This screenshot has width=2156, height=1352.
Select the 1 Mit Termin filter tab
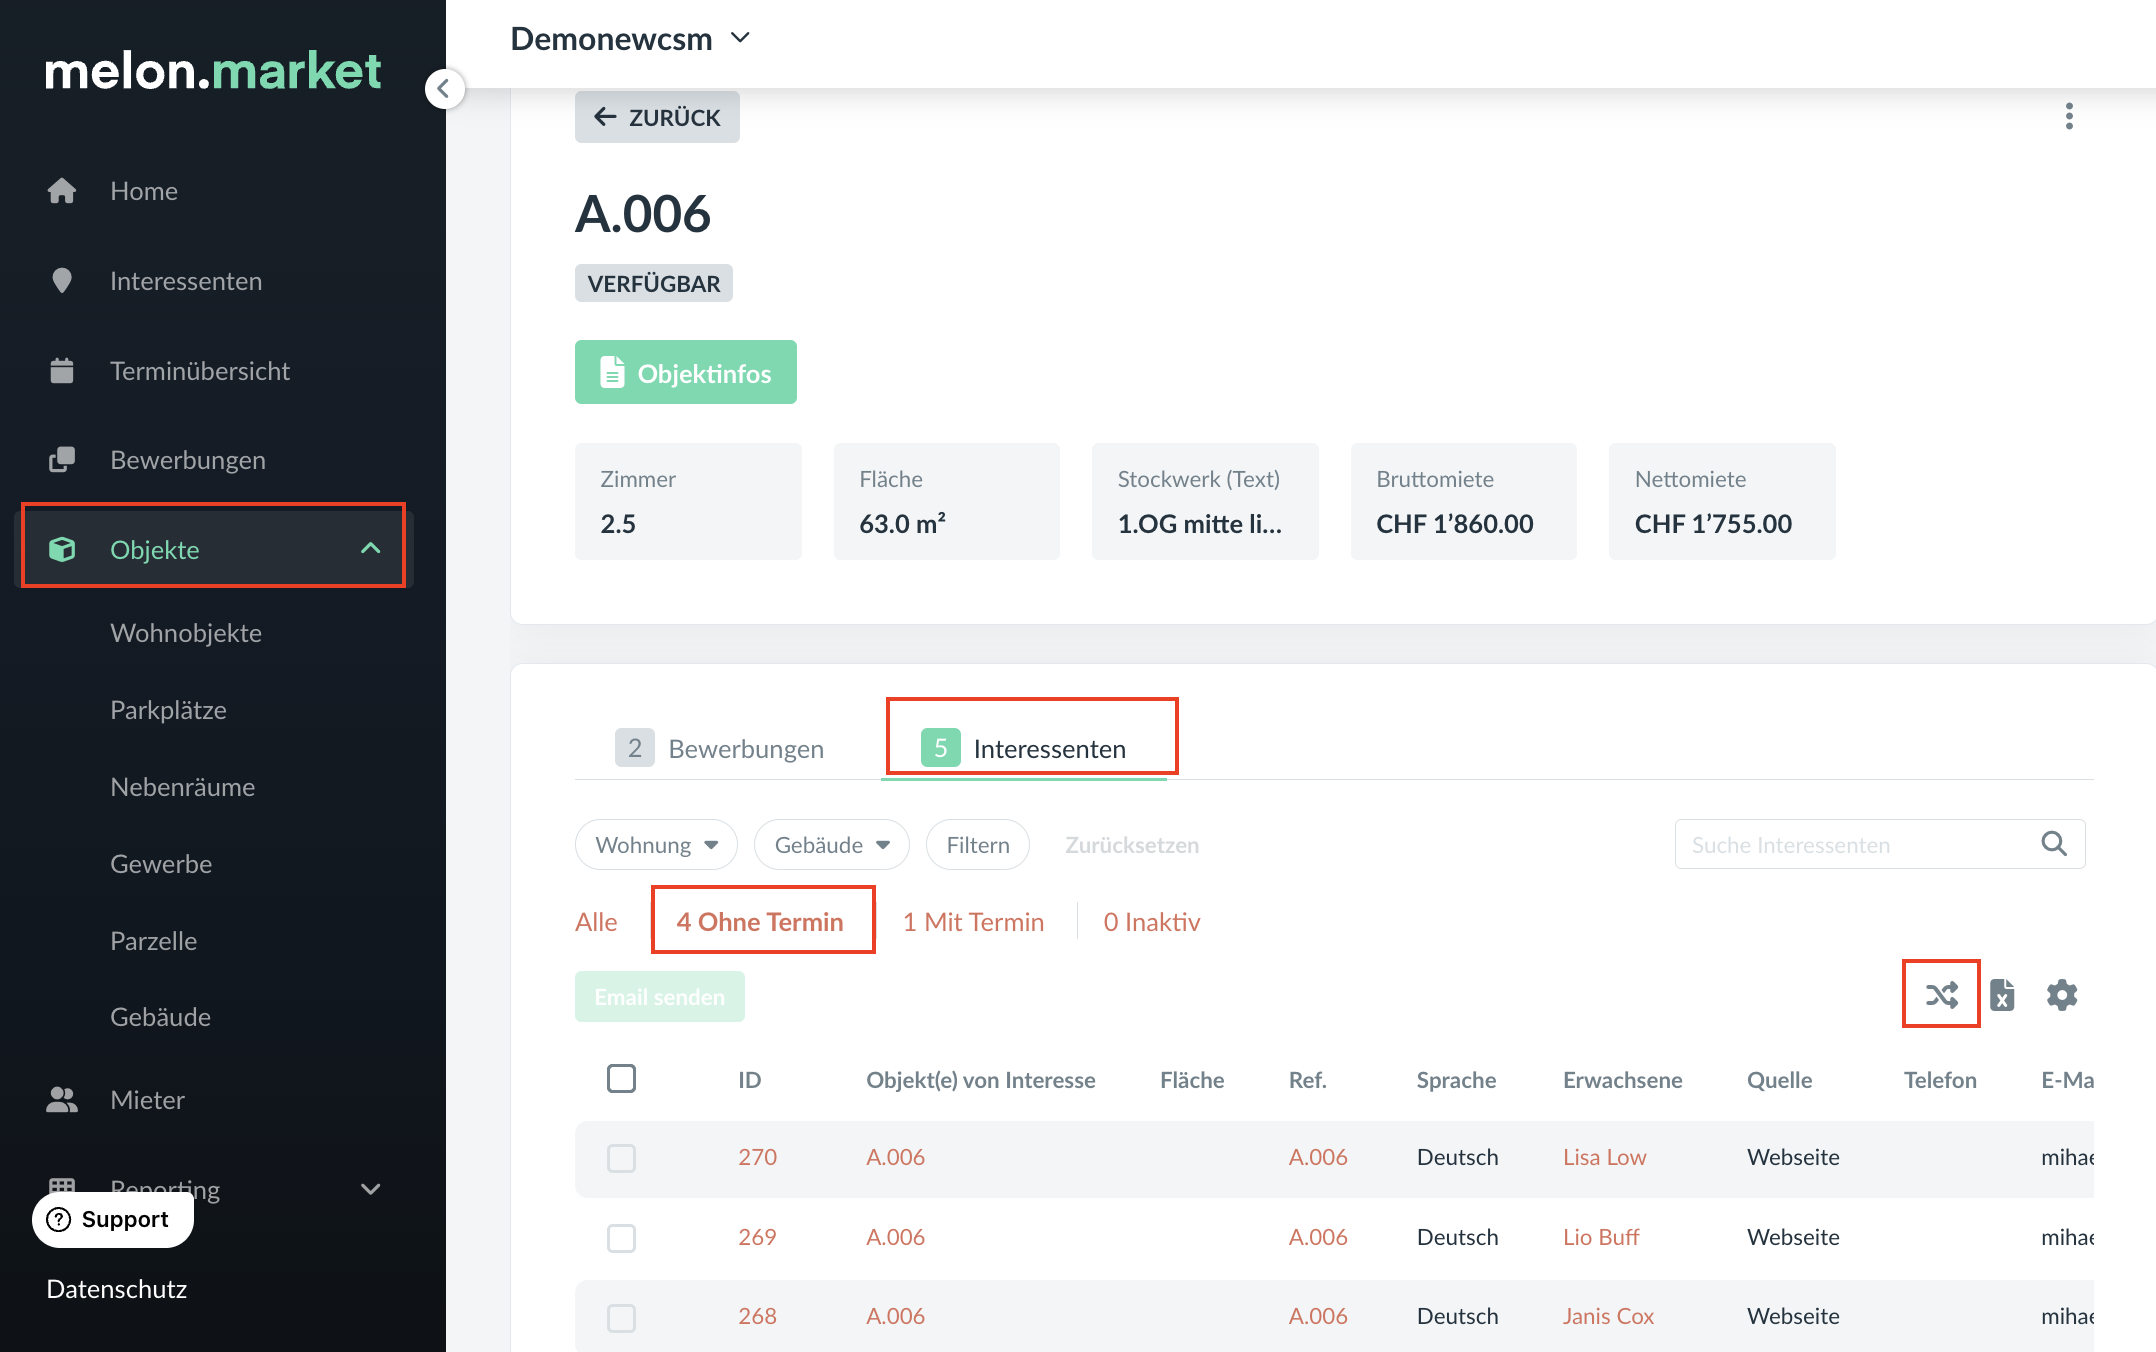pos(973,921)
